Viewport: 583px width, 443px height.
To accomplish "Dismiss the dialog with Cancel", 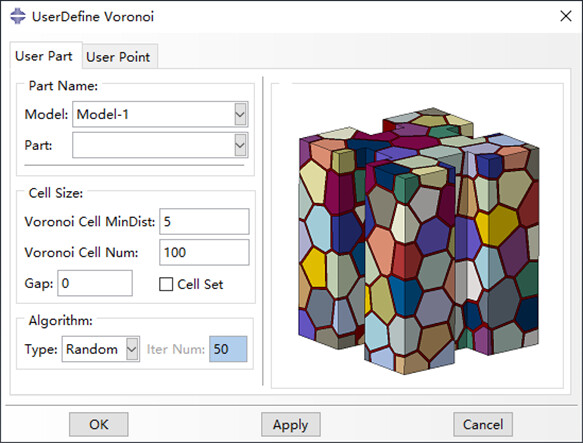I will 483,424.
